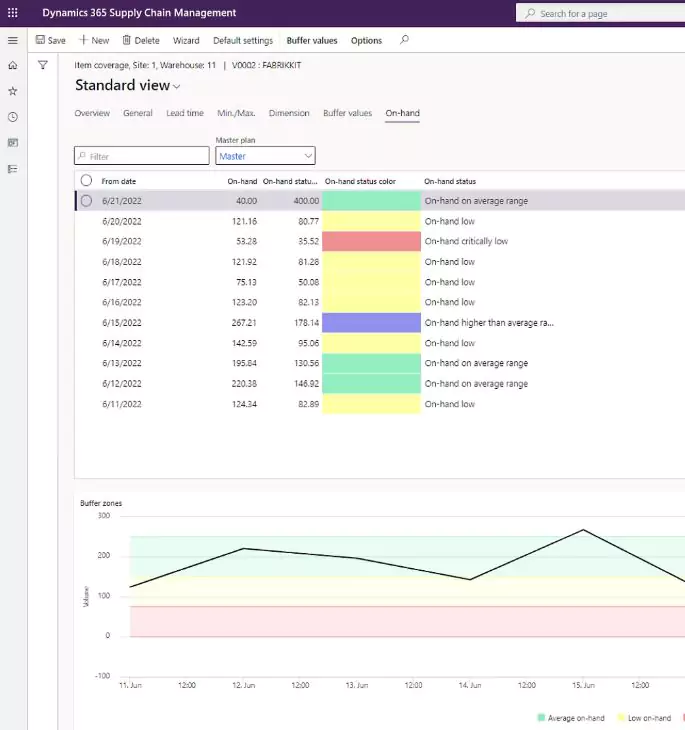Select the 6/21/2022 row radio button
This screenshot has height=730, width=685.
coord(86,201)
